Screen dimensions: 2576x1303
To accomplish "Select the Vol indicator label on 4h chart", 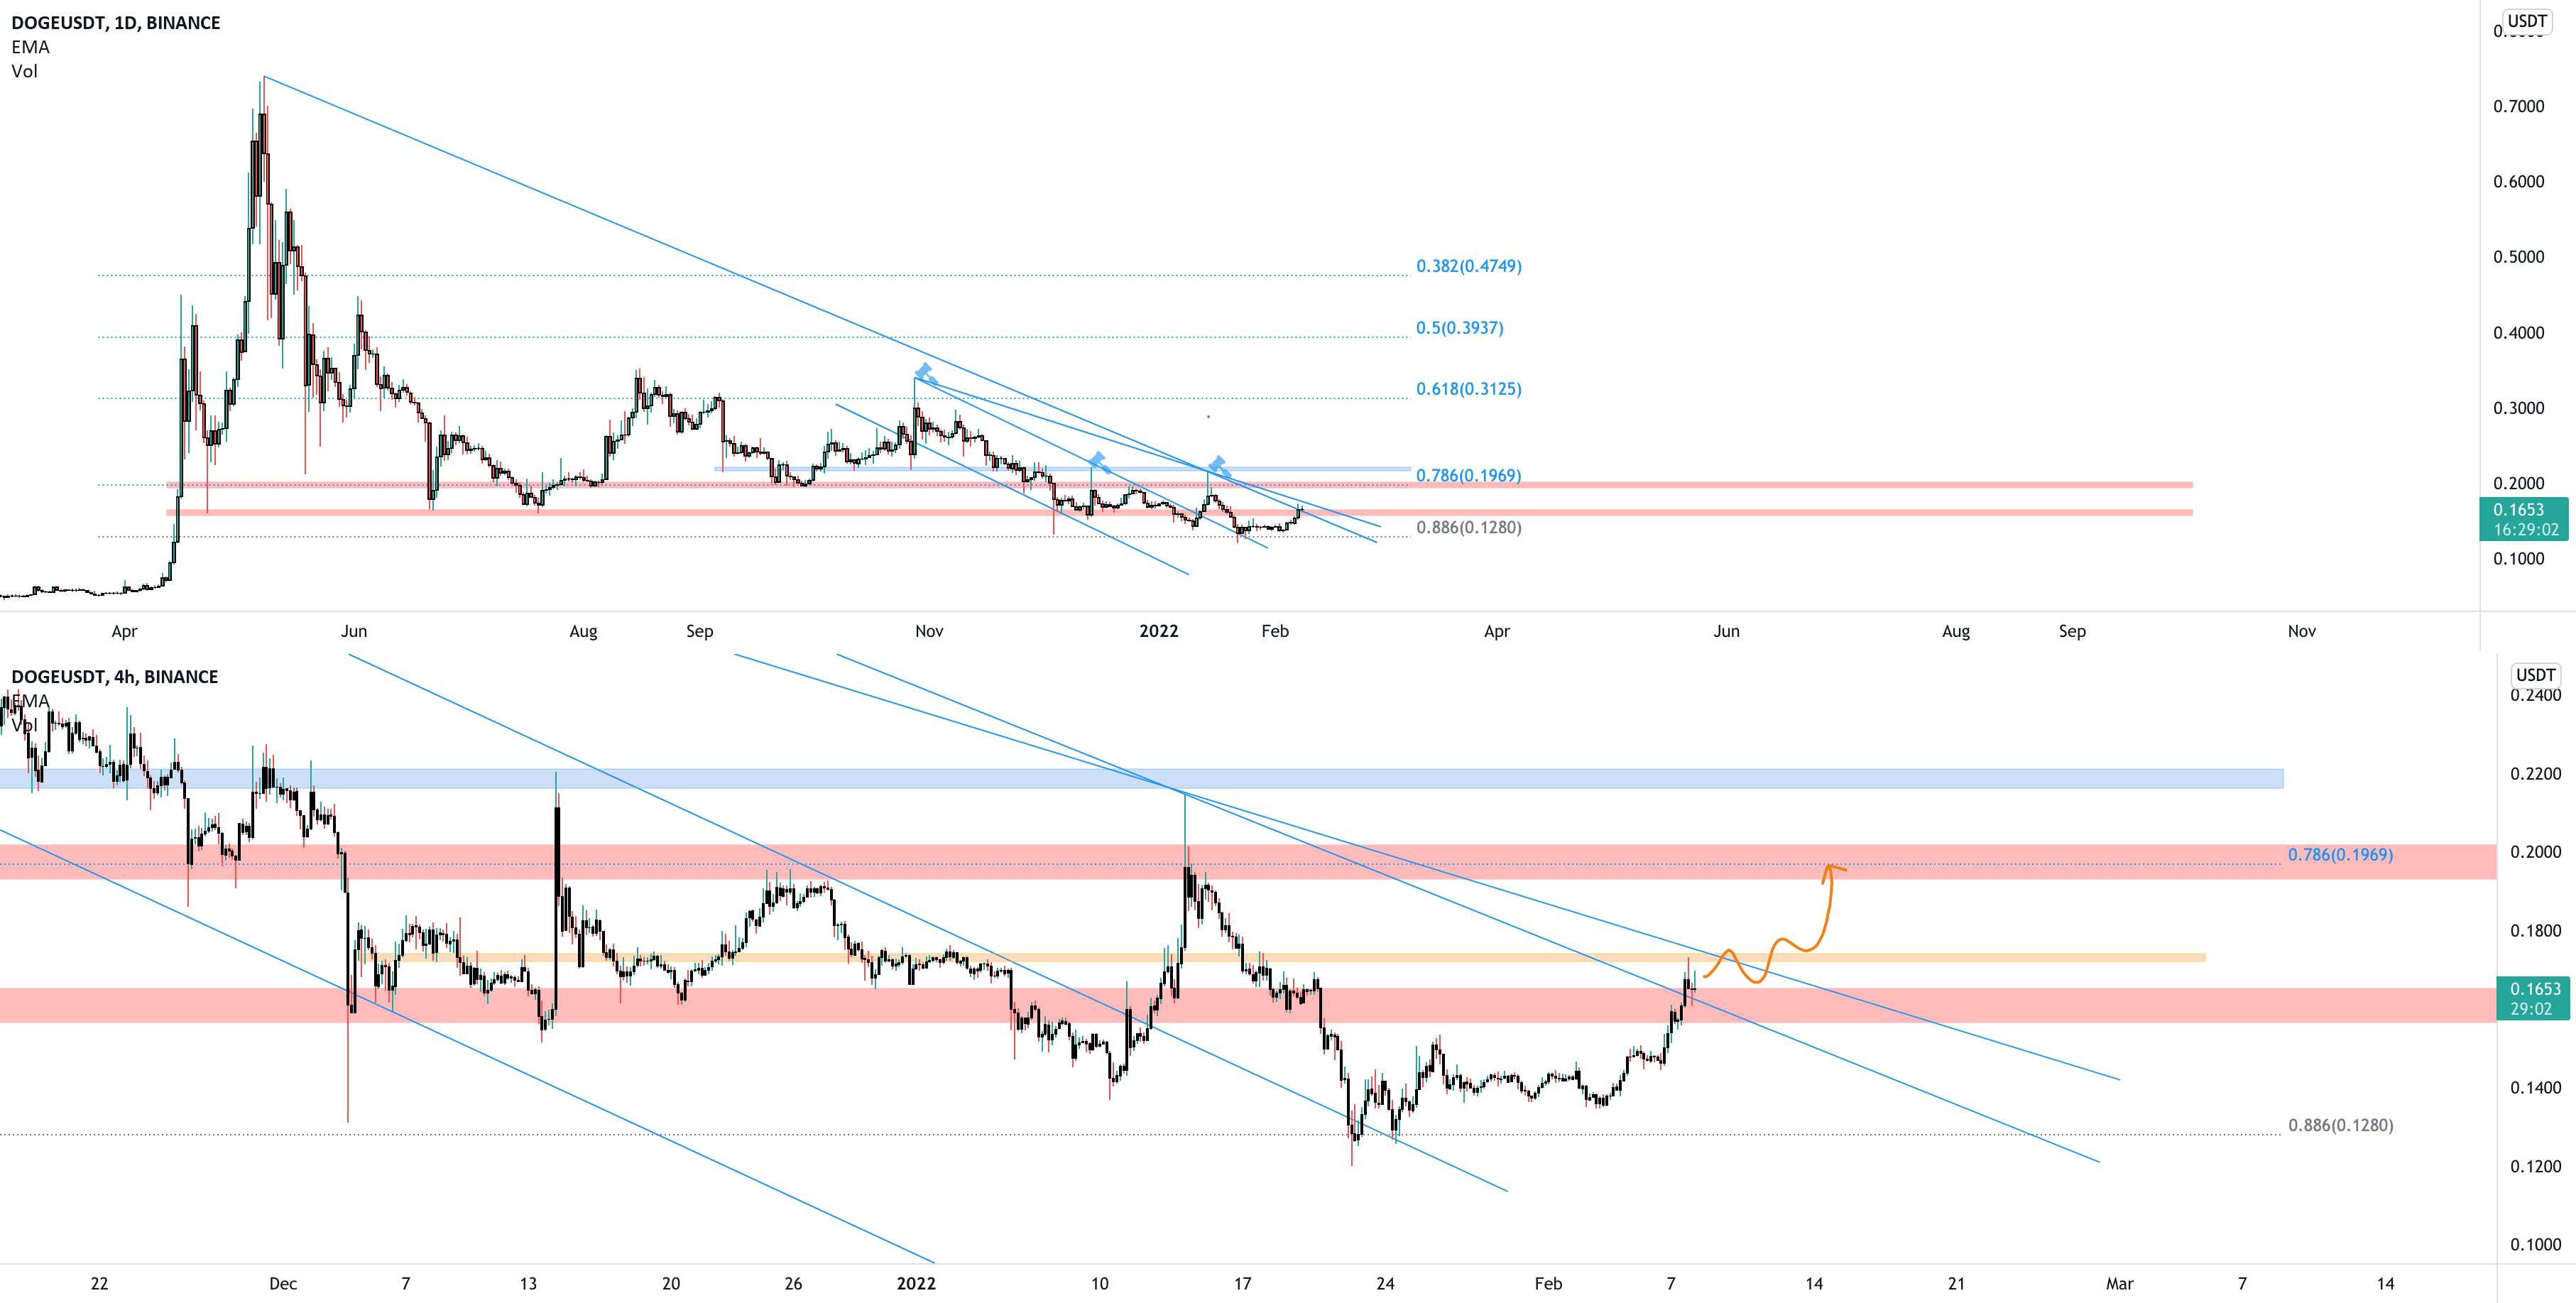I will 24,725.
